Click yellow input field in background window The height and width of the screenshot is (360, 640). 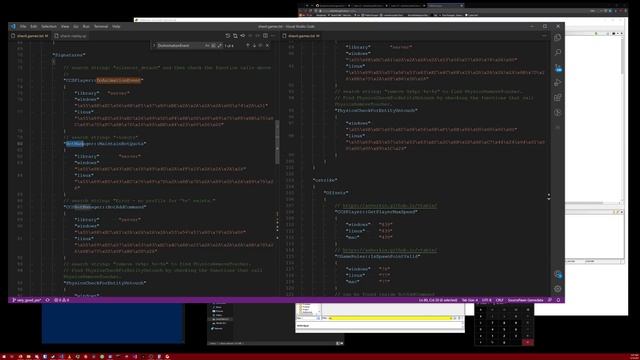click(x=390, y=318)
